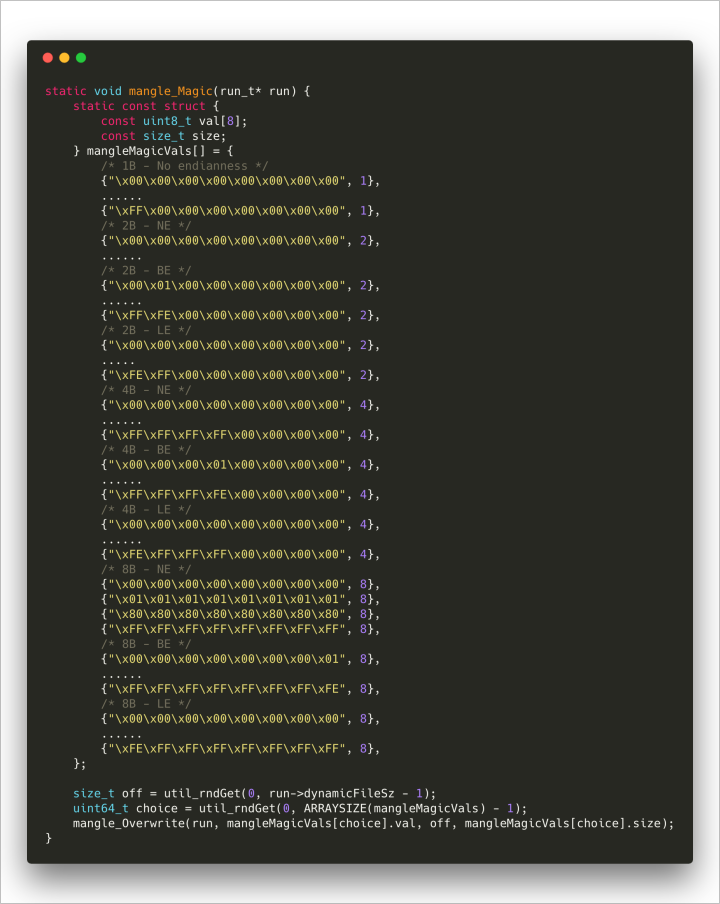Click 'run->dynamicFileSz' in the off assignment

click(331, 794)
